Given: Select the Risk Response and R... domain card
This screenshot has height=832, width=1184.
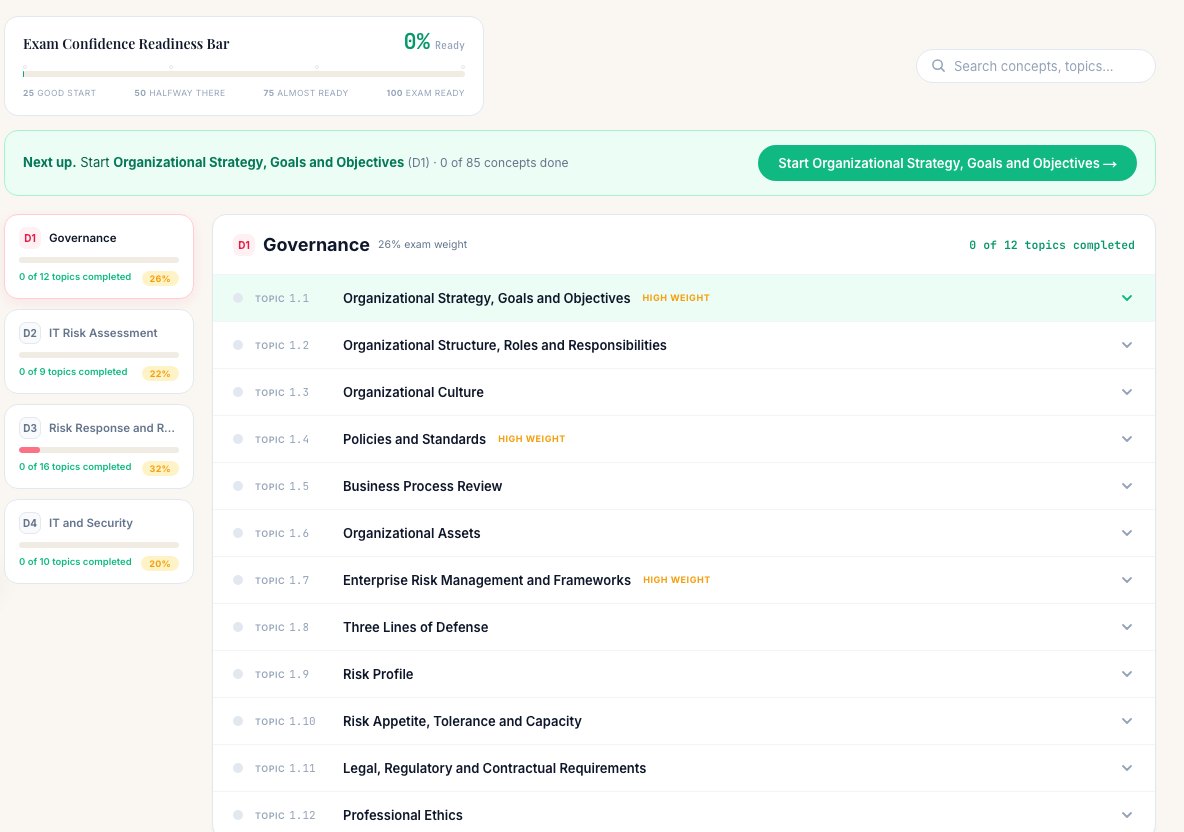Looking at the screenshot, I should [x=99, y=447].
